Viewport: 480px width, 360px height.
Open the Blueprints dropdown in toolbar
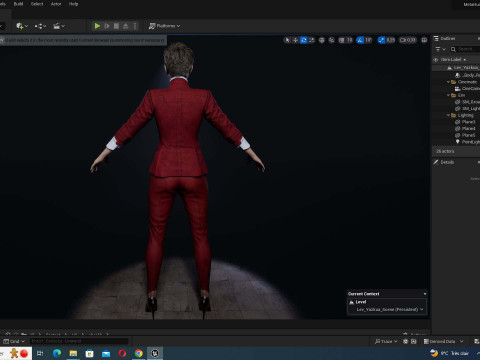tap(40, 26)
